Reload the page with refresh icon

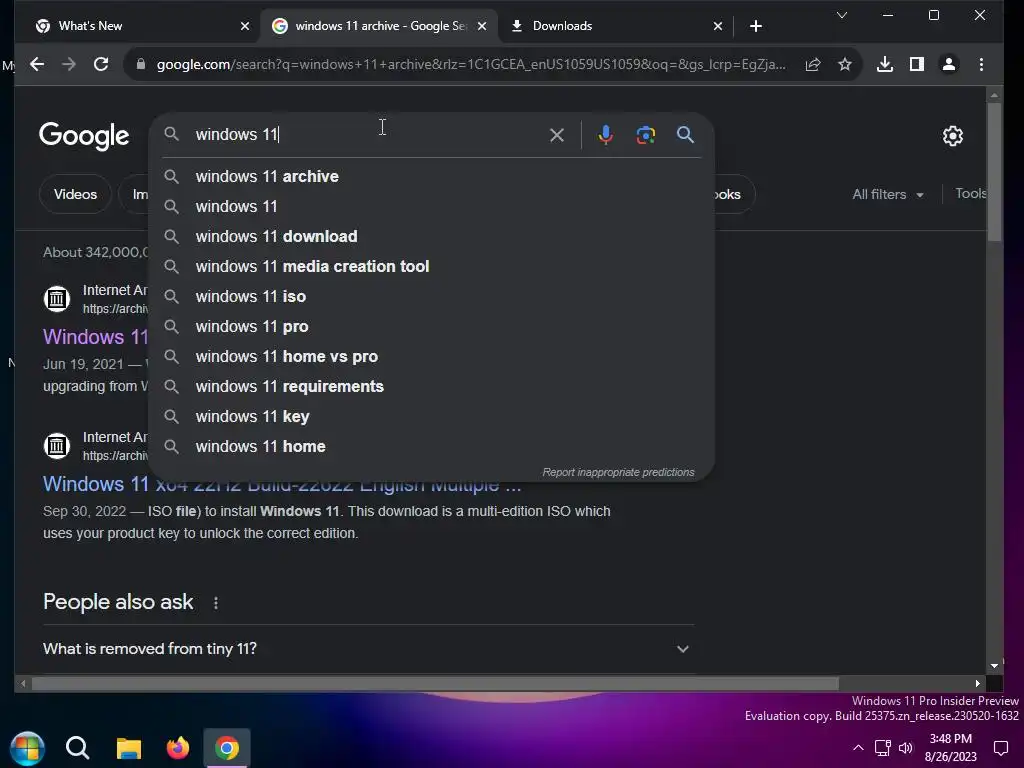click(101, 64)
